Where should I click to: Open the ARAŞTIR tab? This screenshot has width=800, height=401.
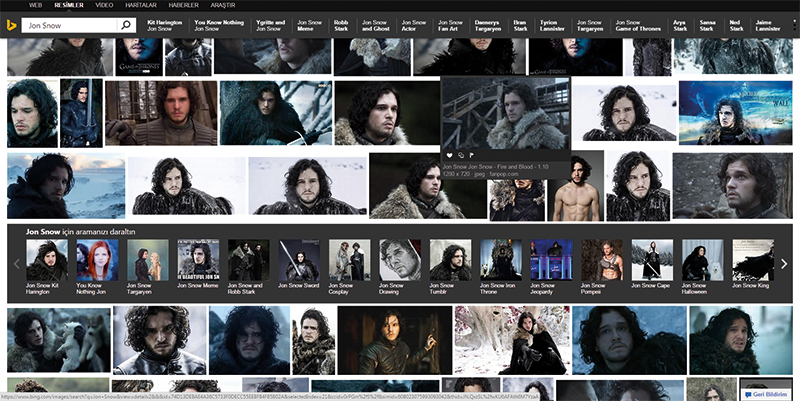coord(223,5)
